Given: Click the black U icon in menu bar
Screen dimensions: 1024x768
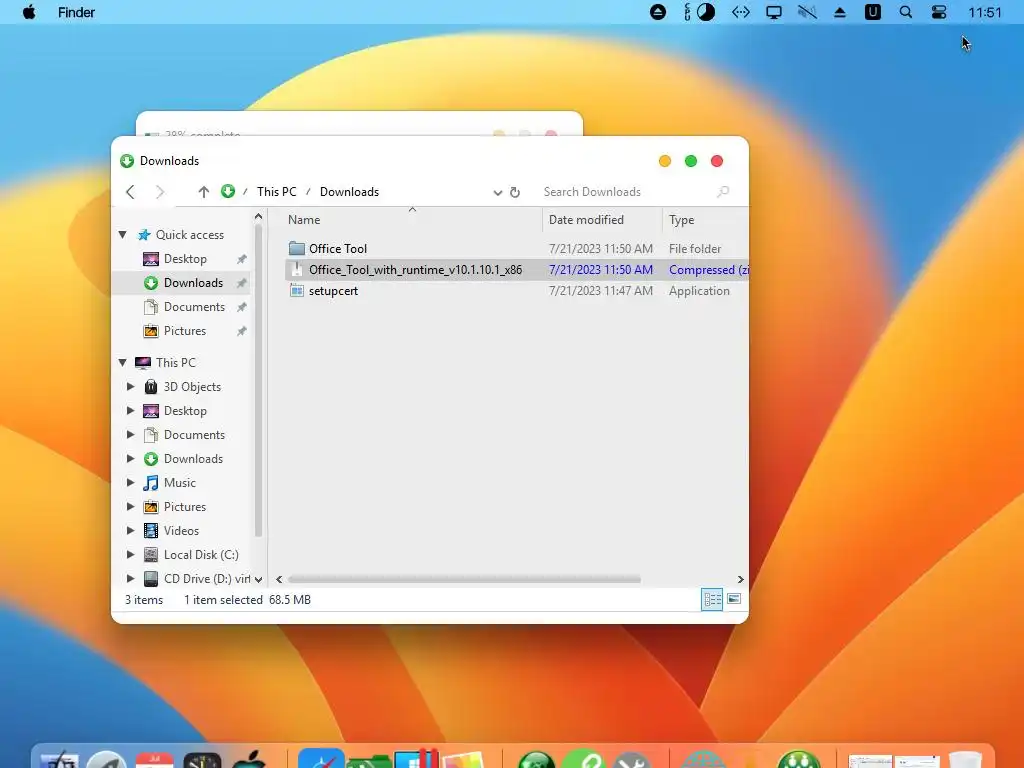Looking at the screenshot, I should pos(872,12).
